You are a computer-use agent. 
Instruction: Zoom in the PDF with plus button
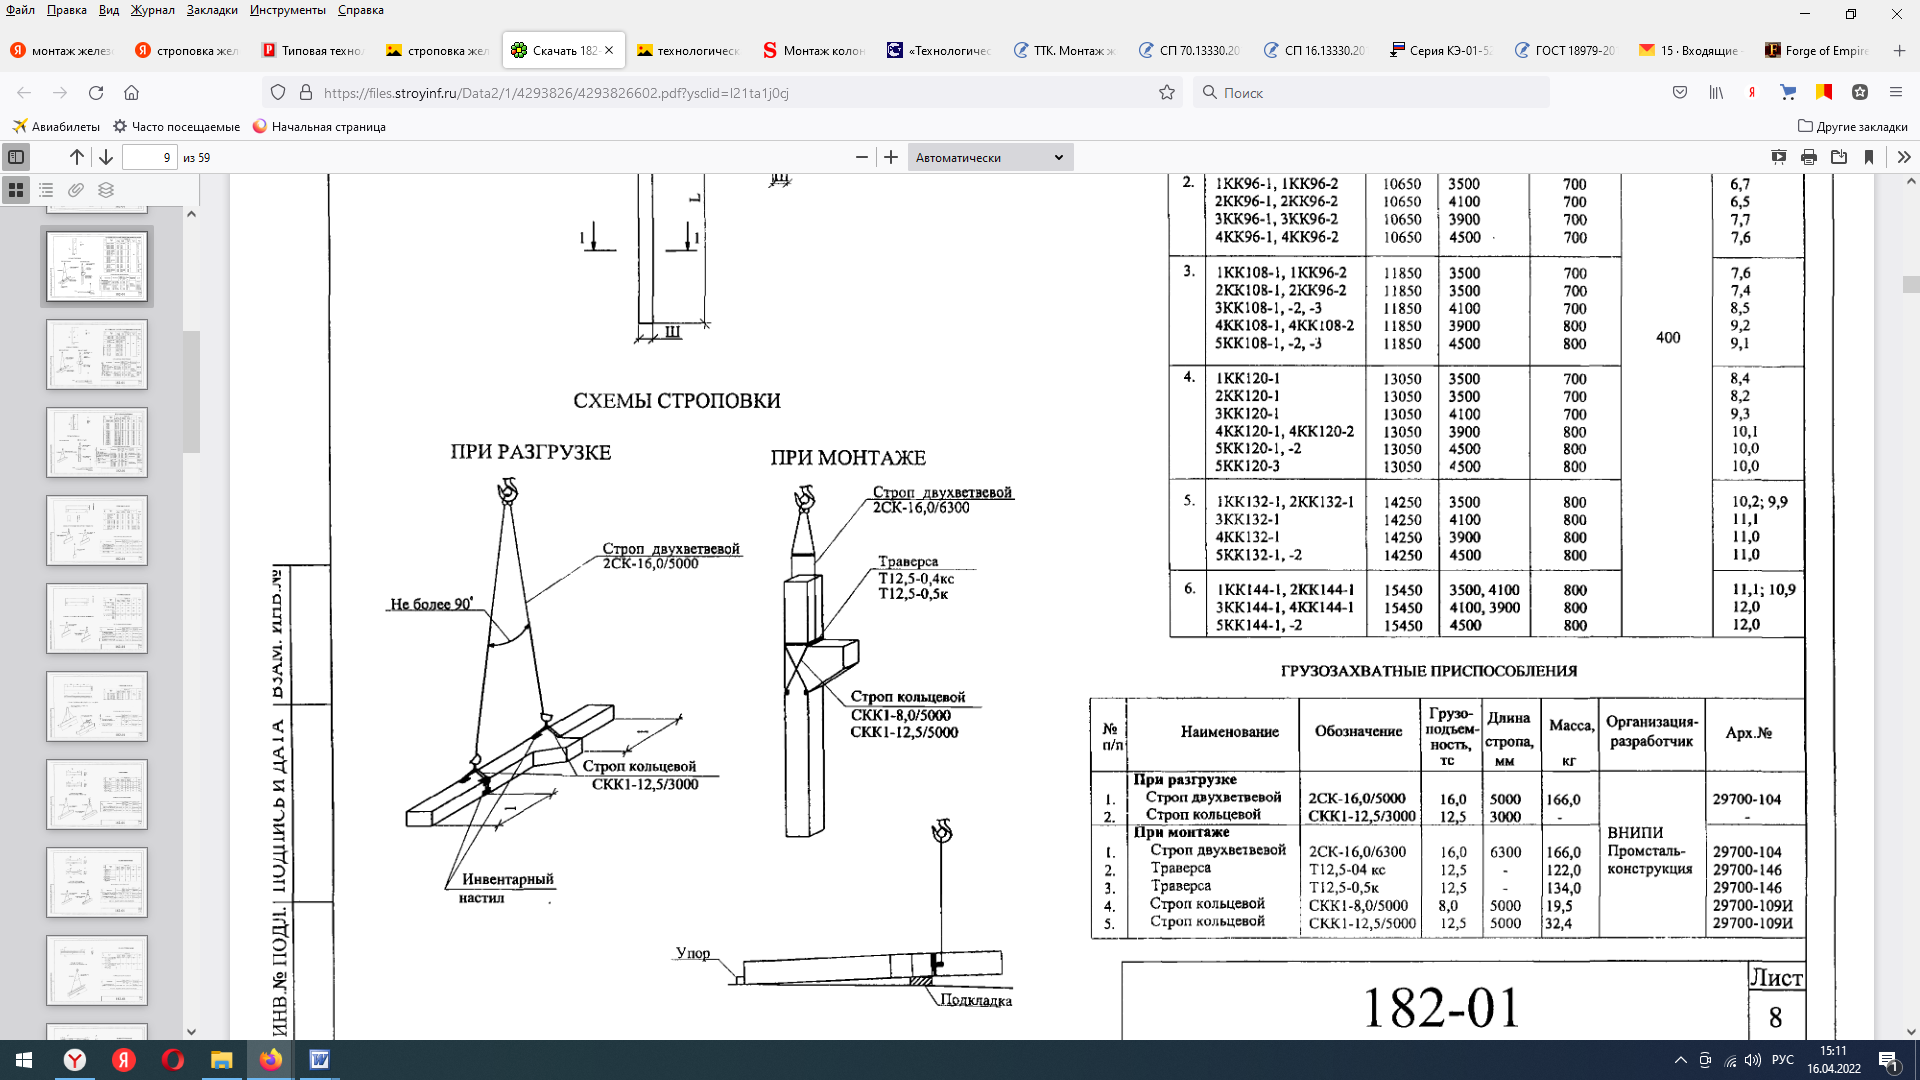click(x=891, y=157)
